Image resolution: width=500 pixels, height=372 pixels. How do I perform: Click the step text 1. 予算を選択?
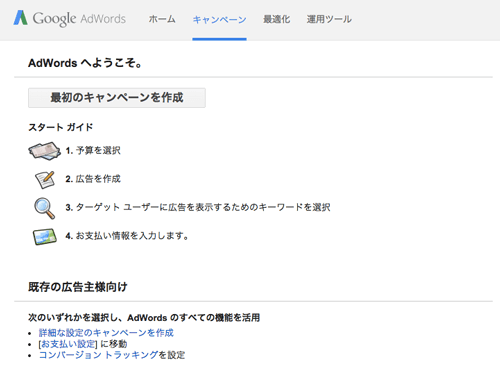93,151
